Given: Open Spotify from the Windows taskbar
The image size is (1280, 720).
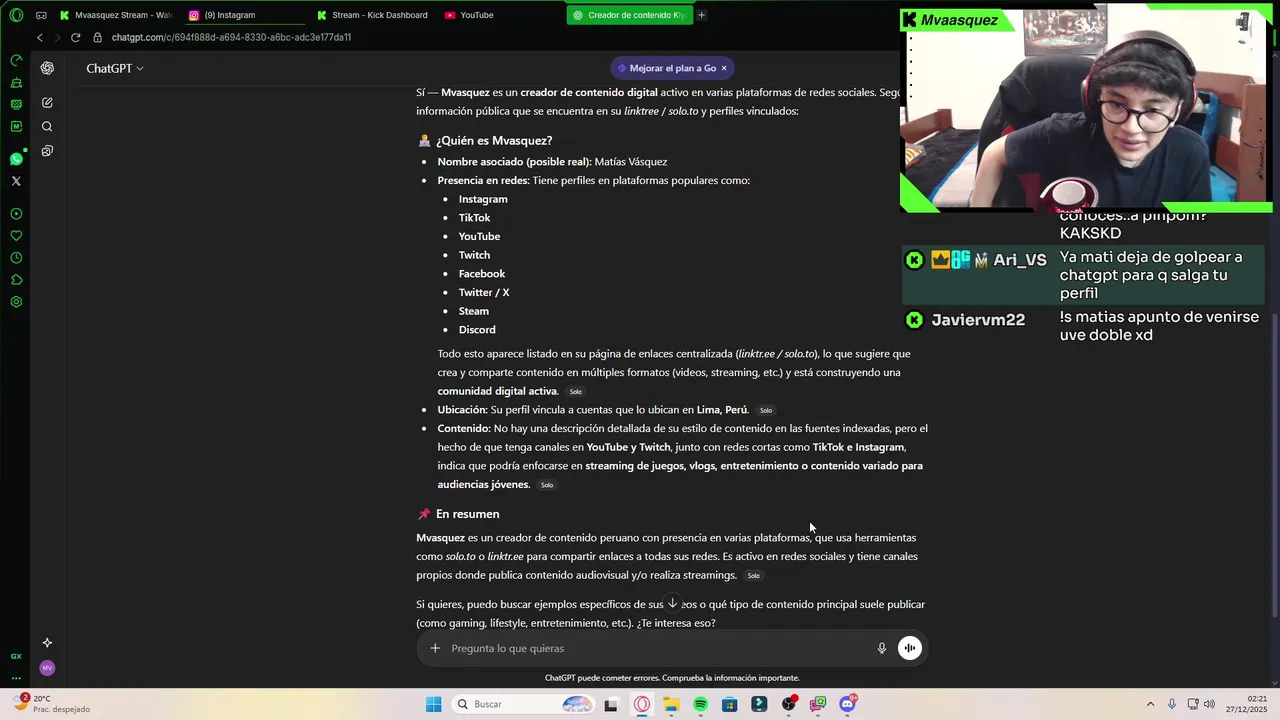Looking at the screenshot, I should 700,704.
